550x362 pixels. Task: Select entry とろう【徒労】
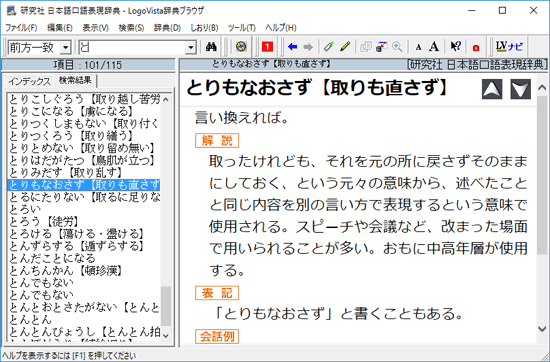(84, 222)
